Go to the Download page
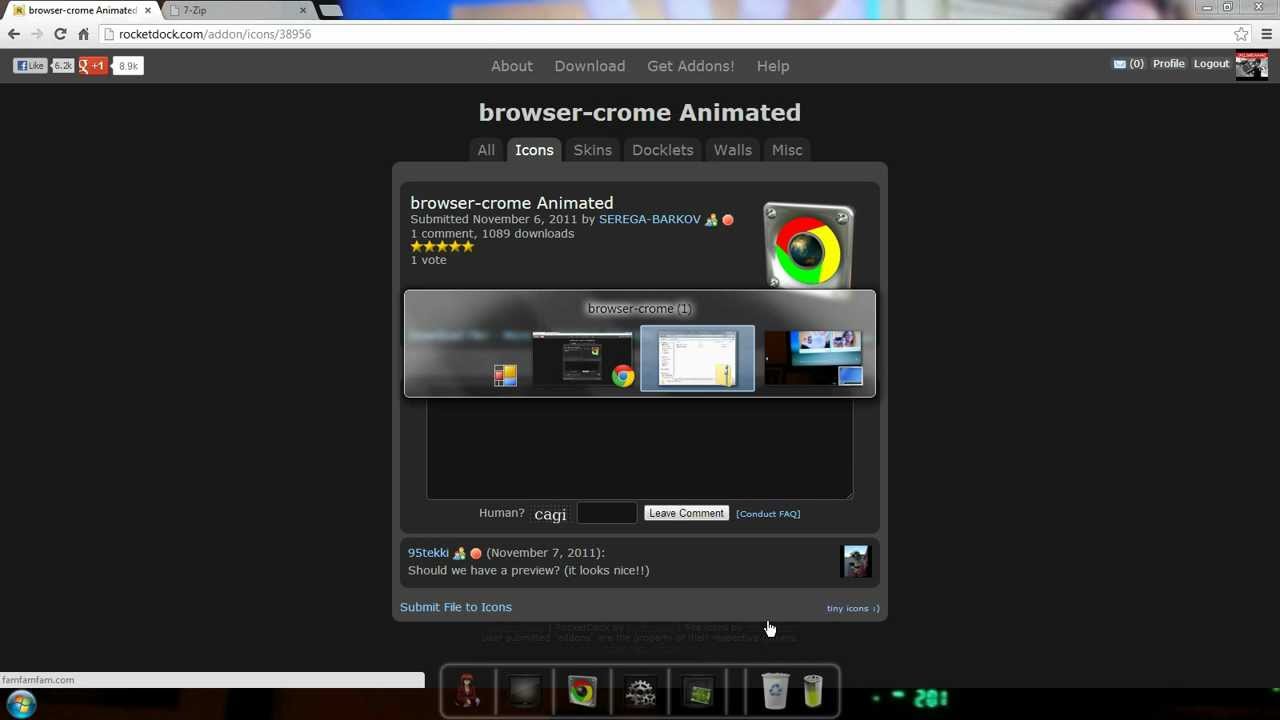 point(590,66)
